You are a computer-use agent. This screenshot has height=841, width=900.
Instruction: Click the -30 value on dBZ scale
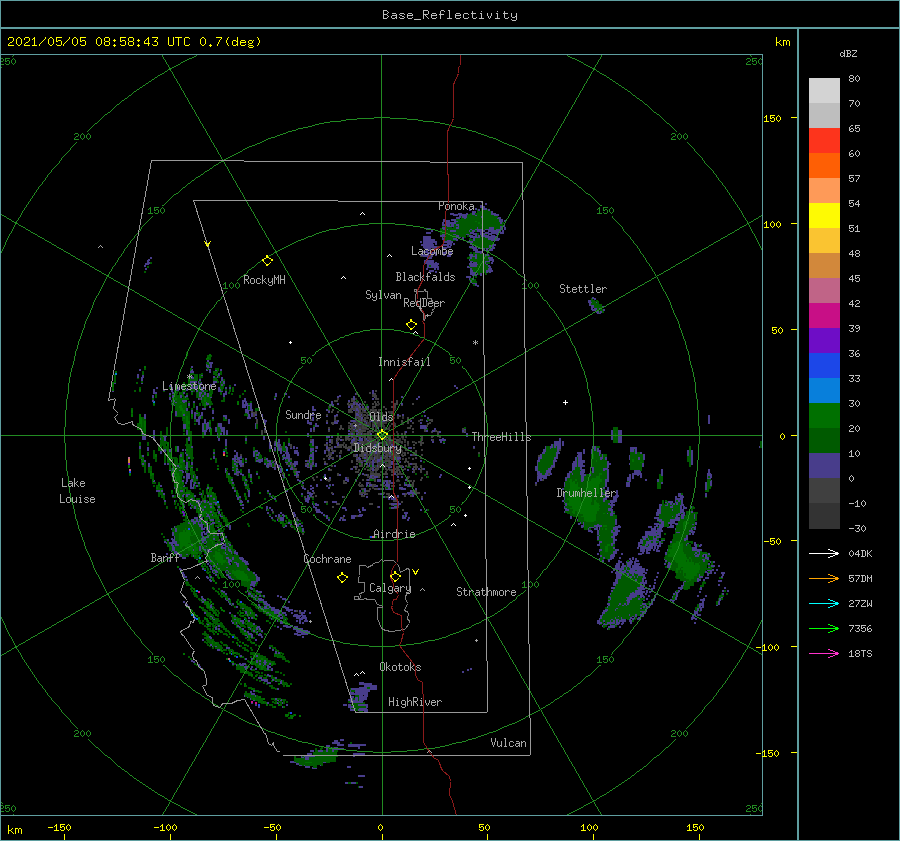click(x=857, y=529)
